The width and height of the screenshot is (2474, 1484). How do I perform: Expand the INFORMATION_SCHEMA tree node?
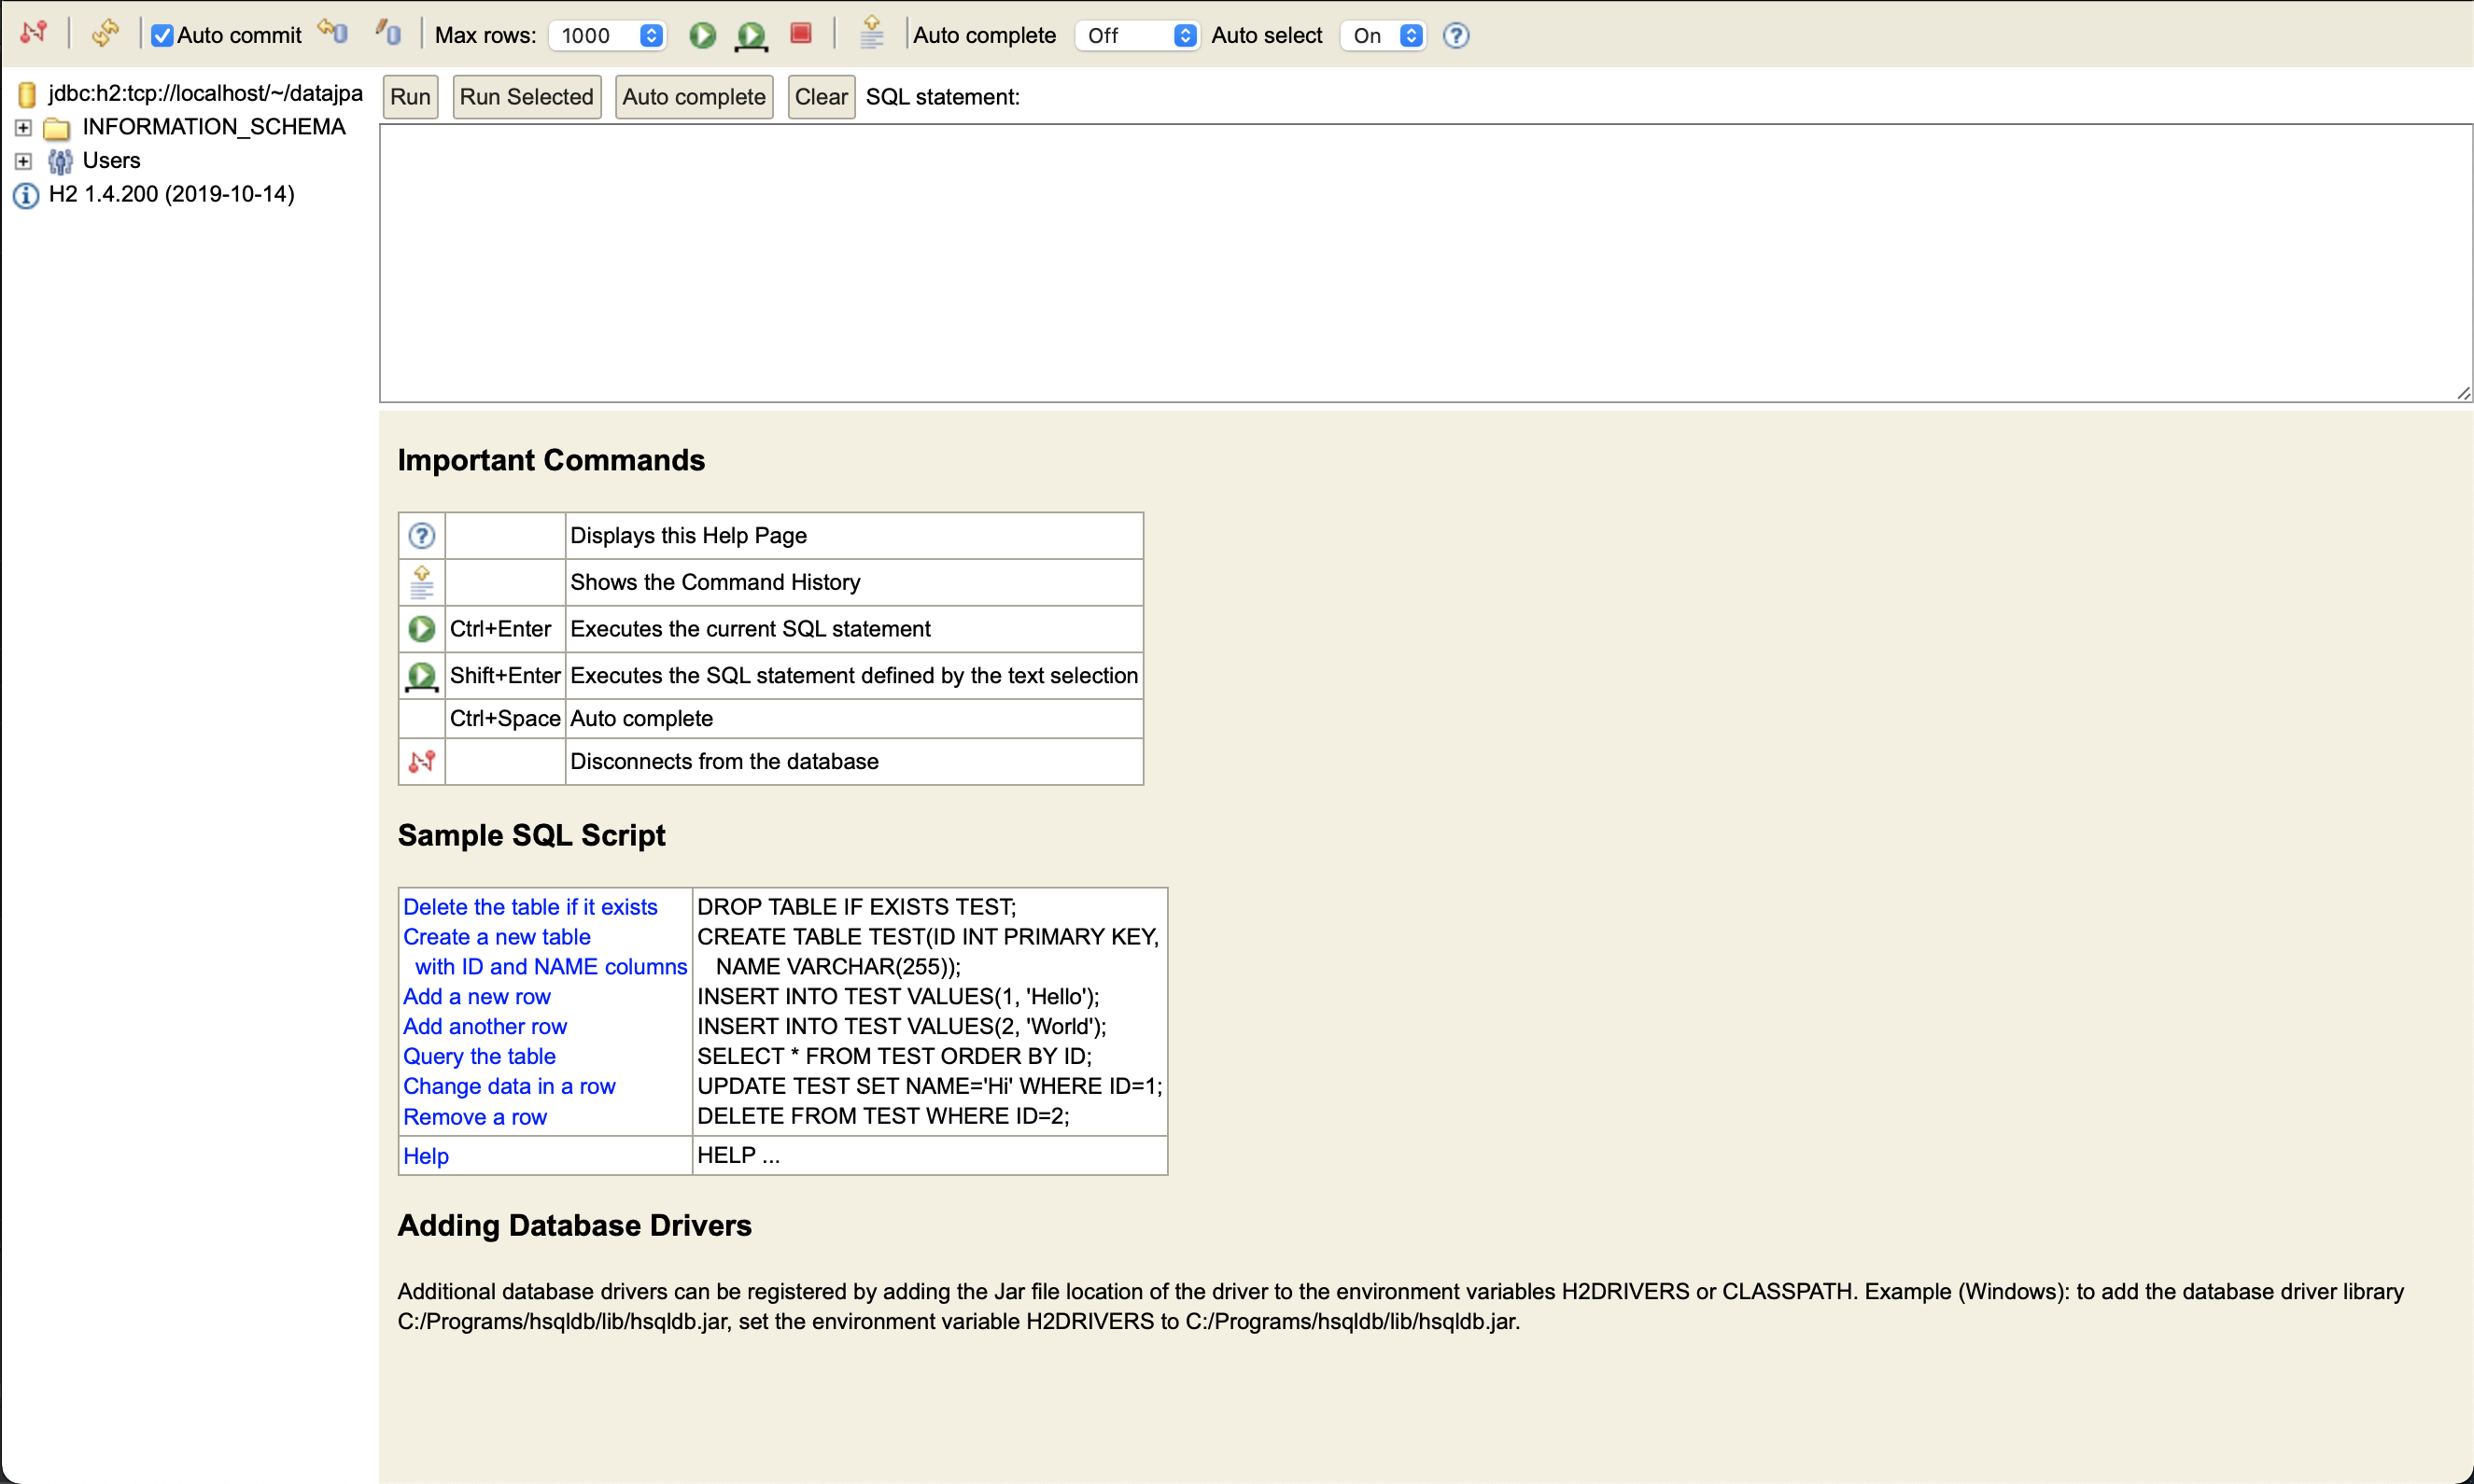23,127
